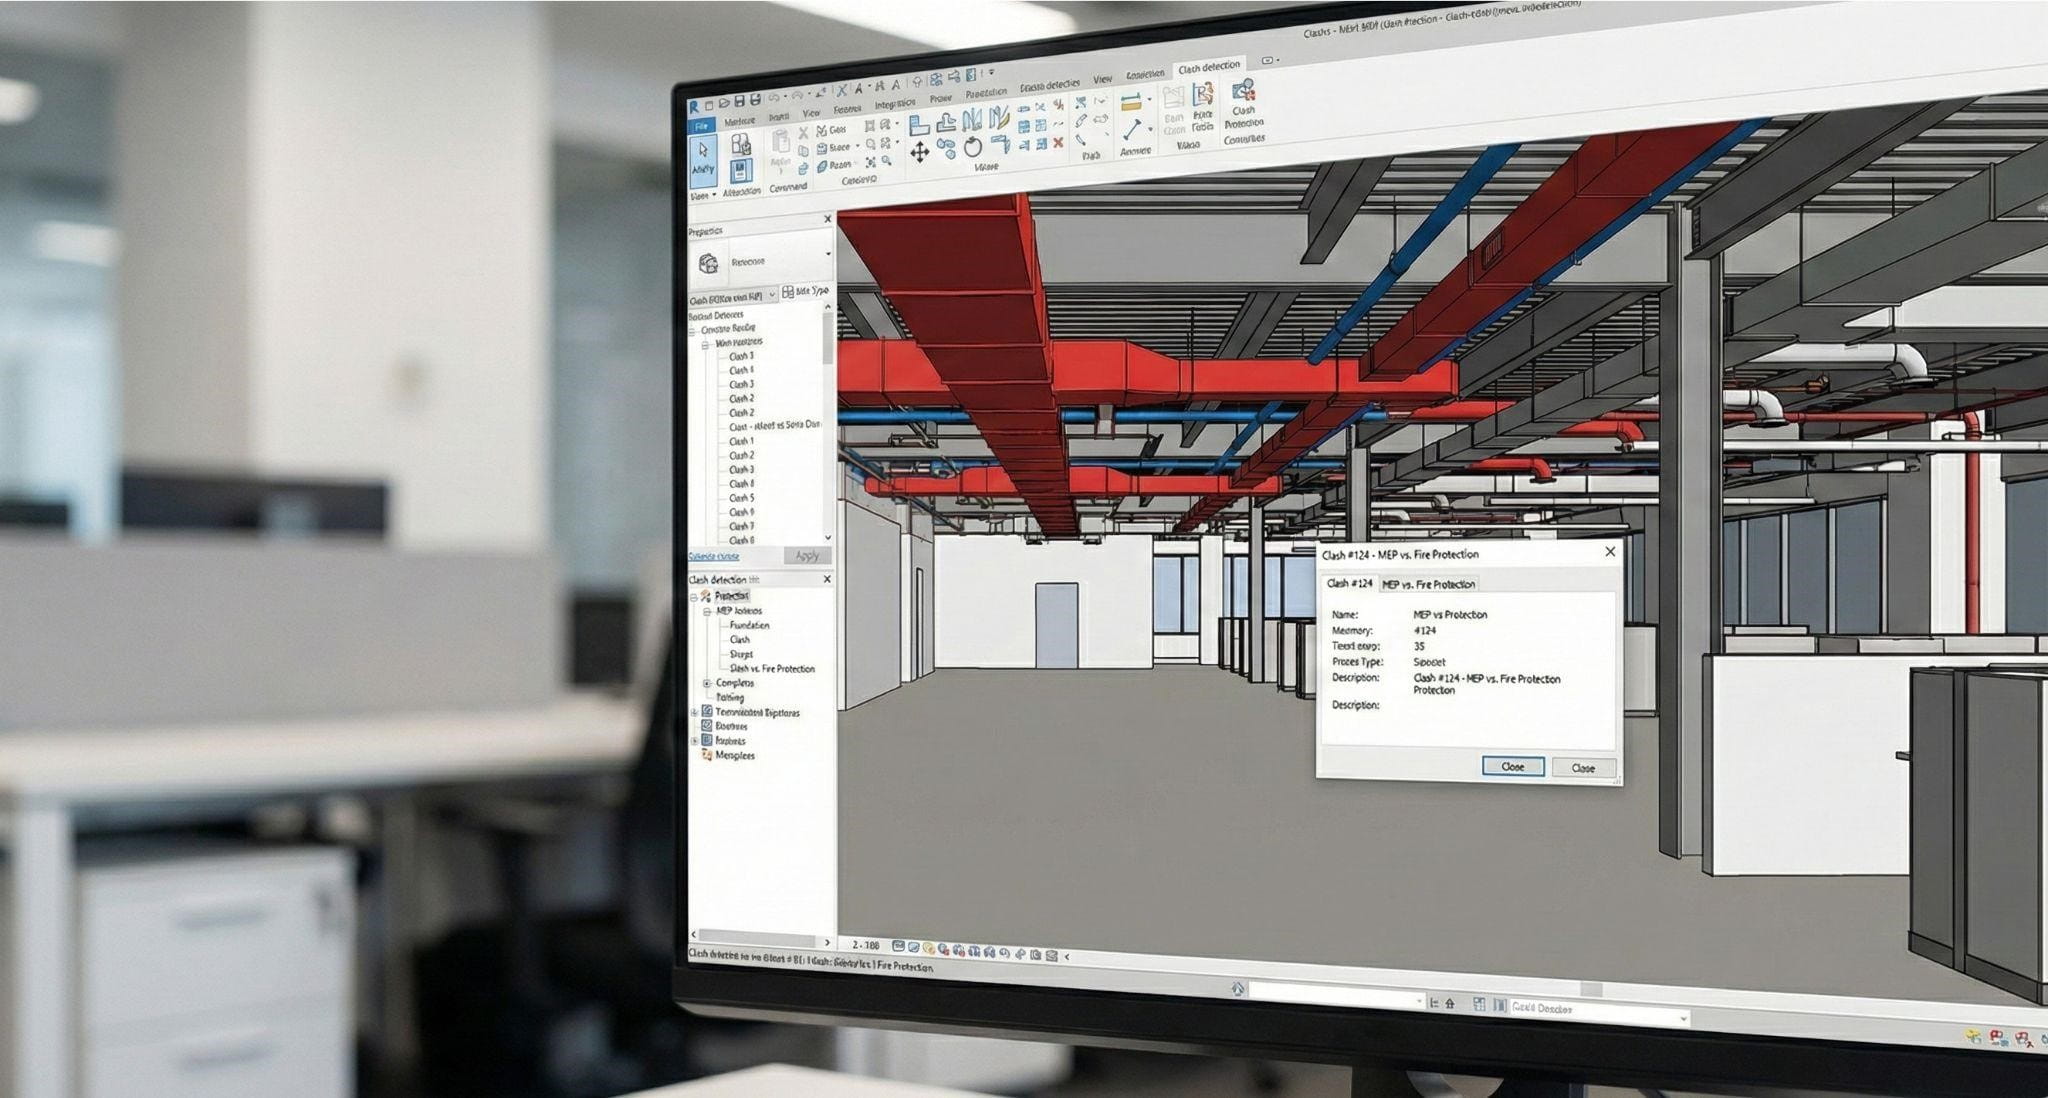Open the File tab
The height and width of the screenshot is (1098, 2048).
[x=701, y=126]
